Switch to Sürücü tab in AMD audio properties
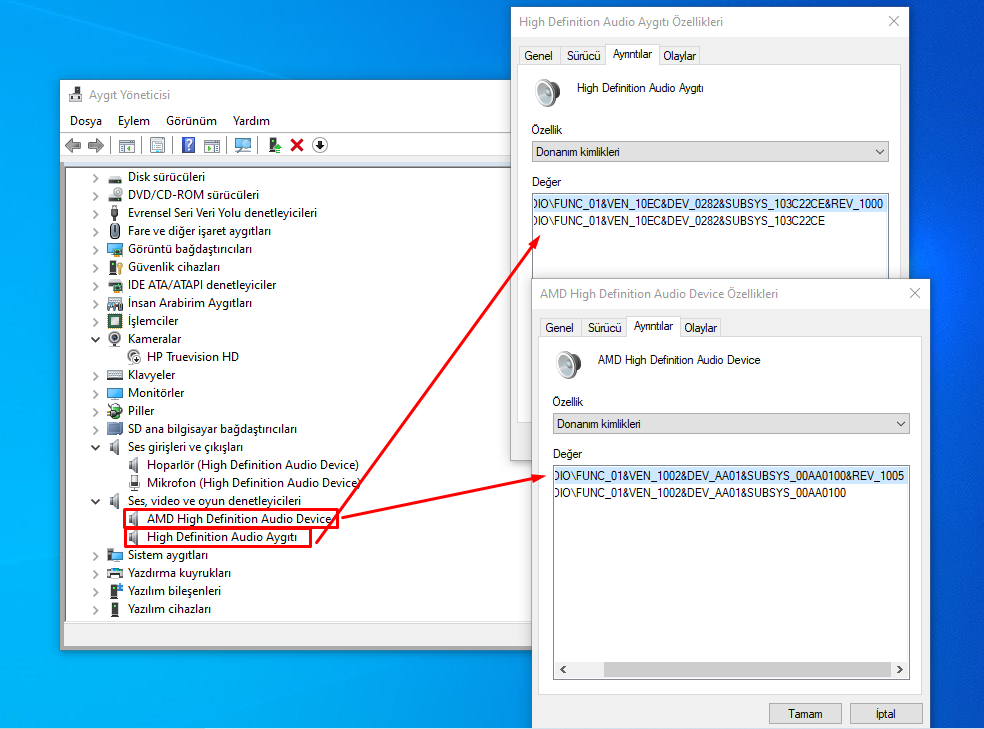The image size is (984, 729). pos(604,327)
